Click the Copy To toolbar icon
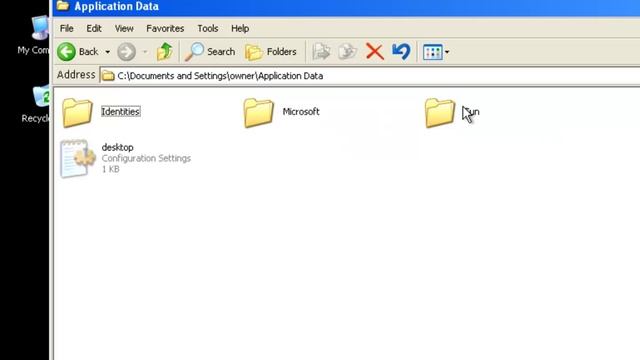Screen dimensions: 640x360 (348, 52)
